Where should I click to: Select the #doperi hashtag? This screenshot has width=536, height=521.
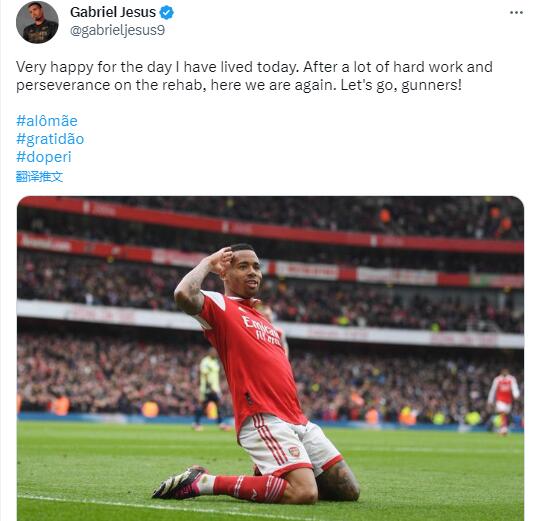coord(44,157)
